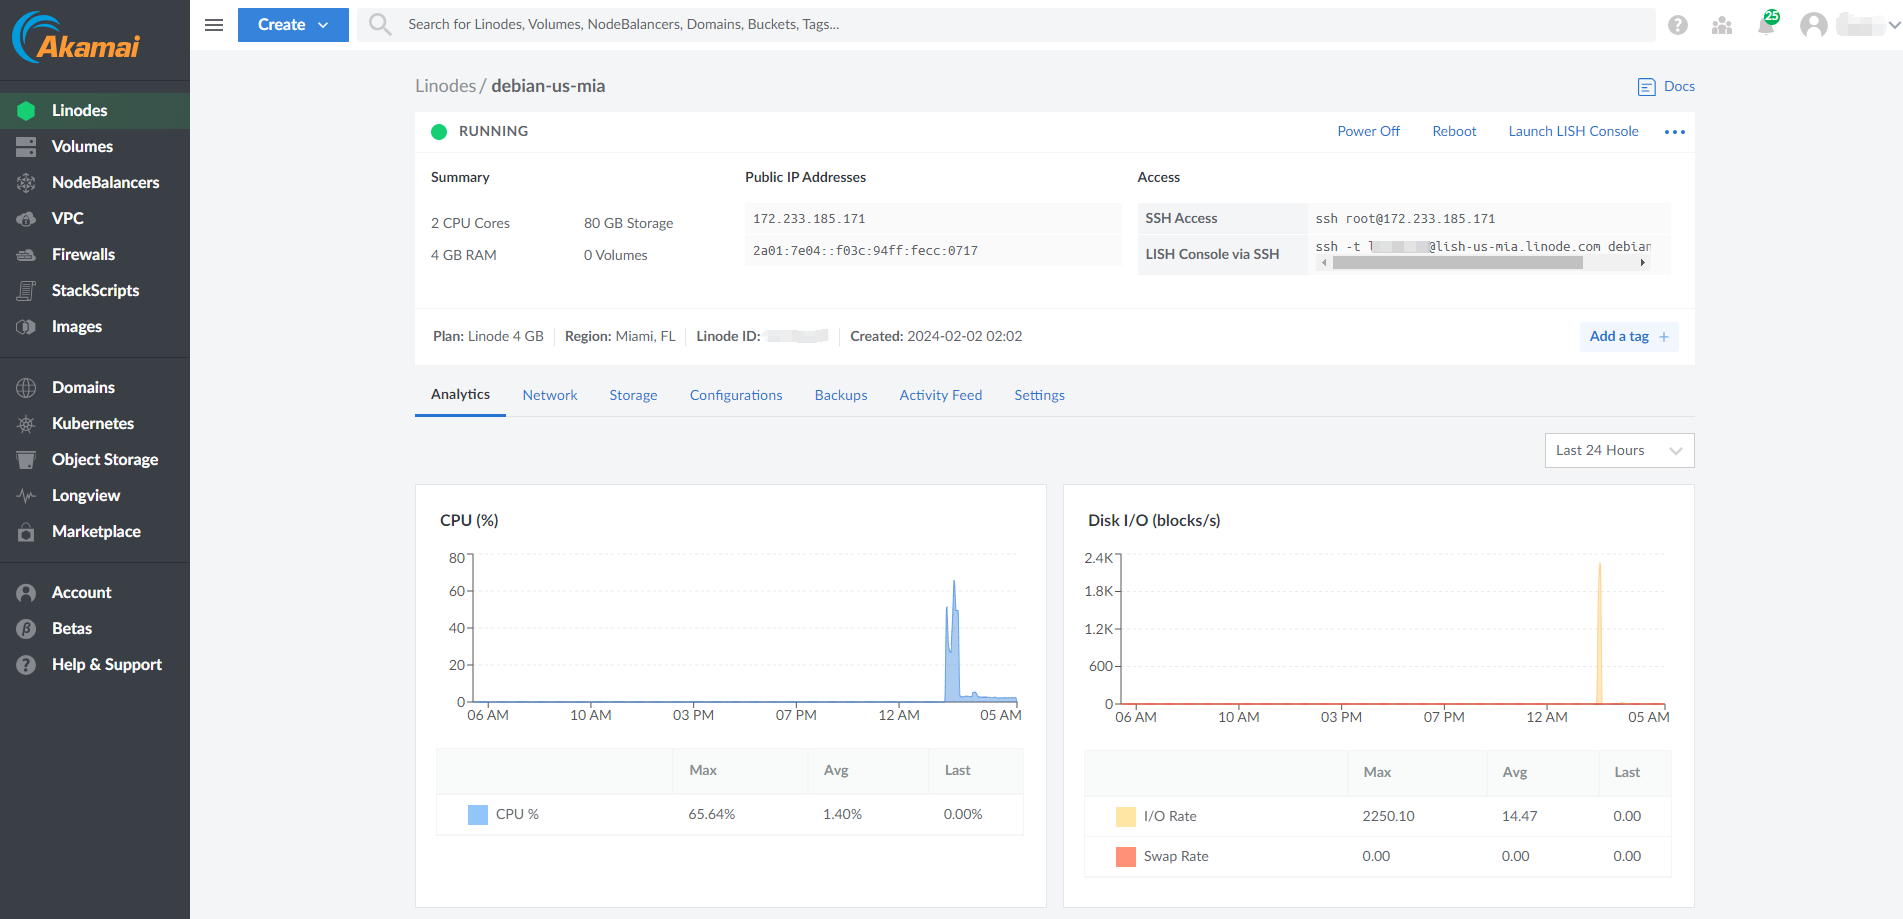Click the CPU max value 65.64%
Screen dimensions: 1903x919
[x=711, y=814]
